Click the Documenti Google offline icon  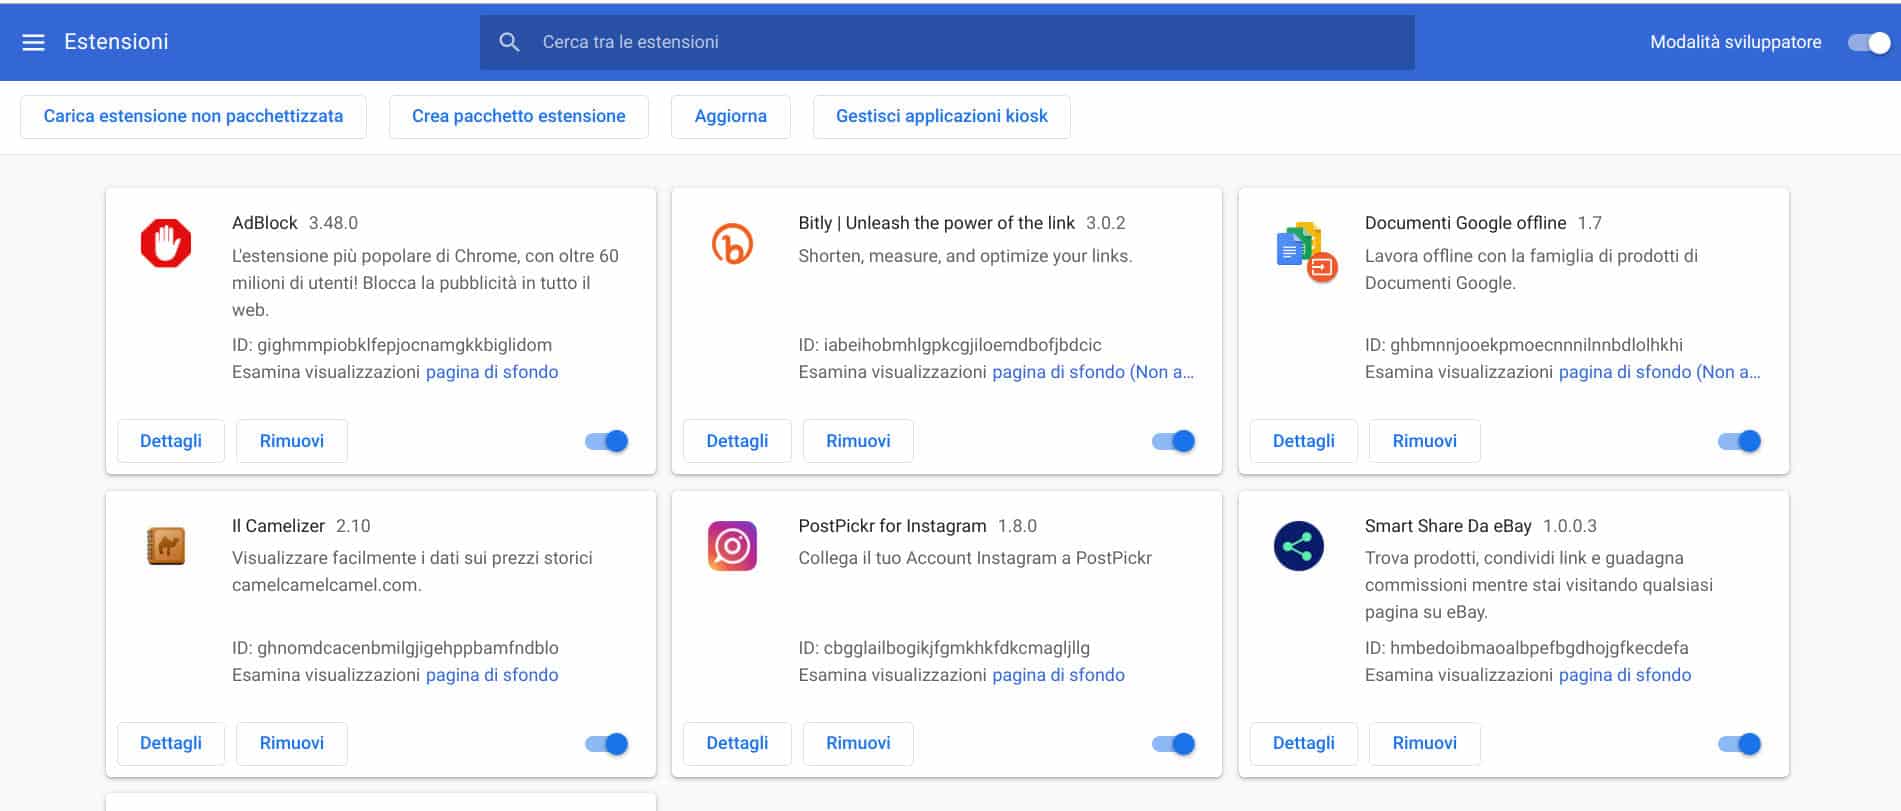pos(1307,251)
